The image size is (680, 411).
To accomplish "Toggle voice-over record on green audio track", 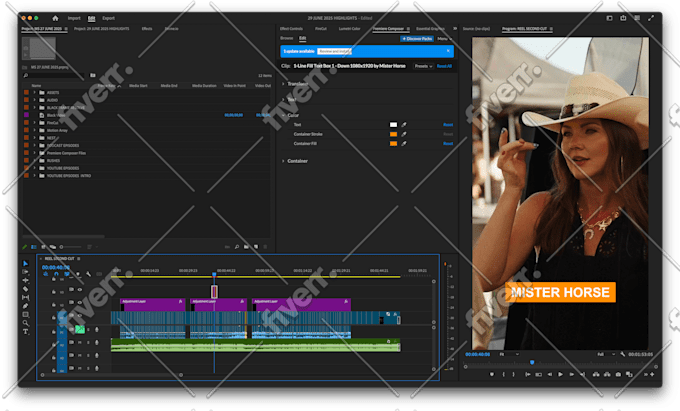I will (96, 342).
